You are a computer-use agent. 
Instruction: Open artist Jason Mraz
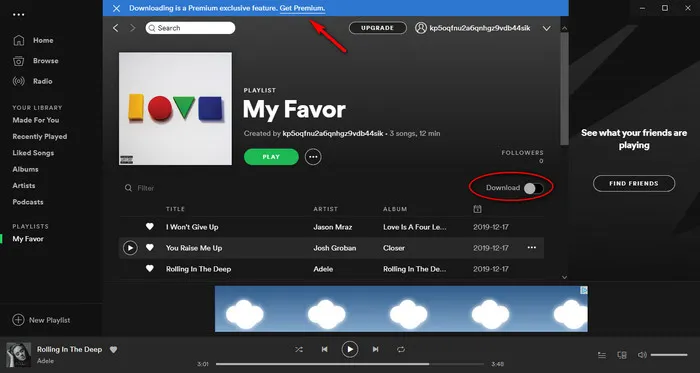click(333, 227)
